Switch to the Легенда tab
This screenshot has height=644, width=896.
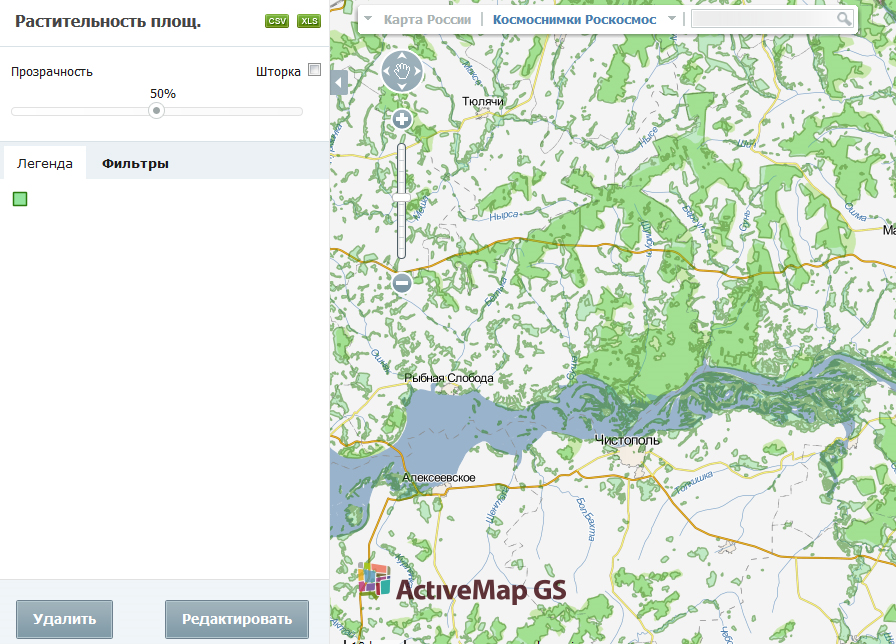(45, 164)
